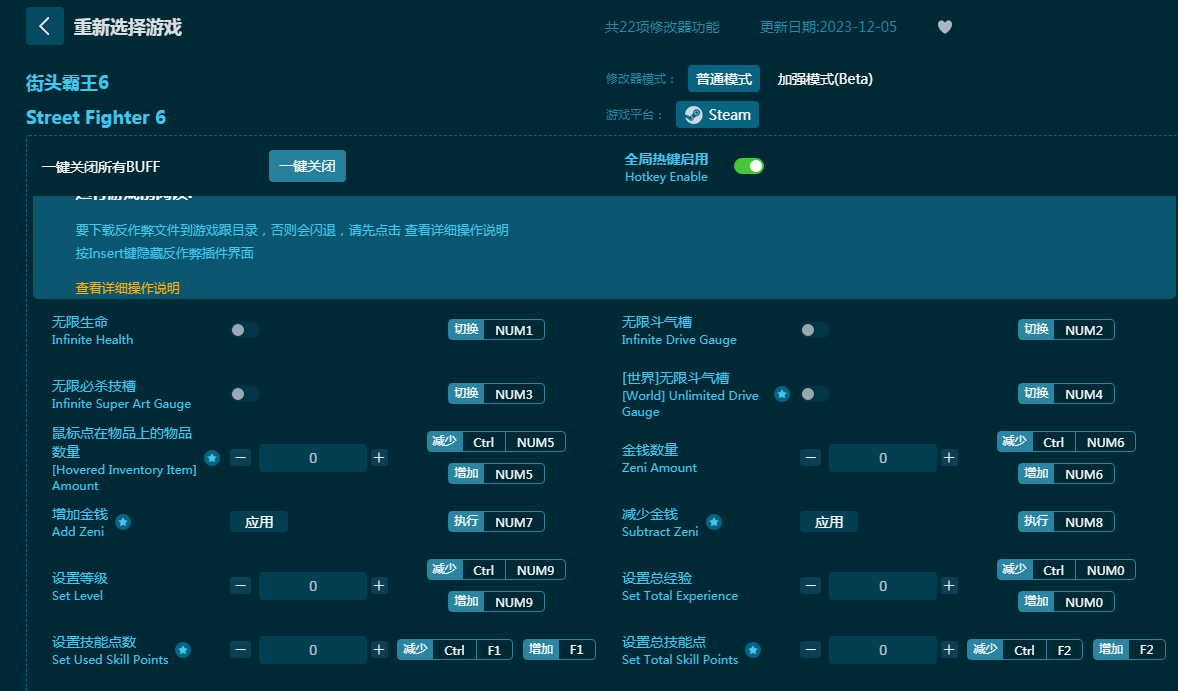The width and height of the screenshot is (1178, 691).
Task: Click star icon beside Subtract Zeni
Action: click(714, 522)
